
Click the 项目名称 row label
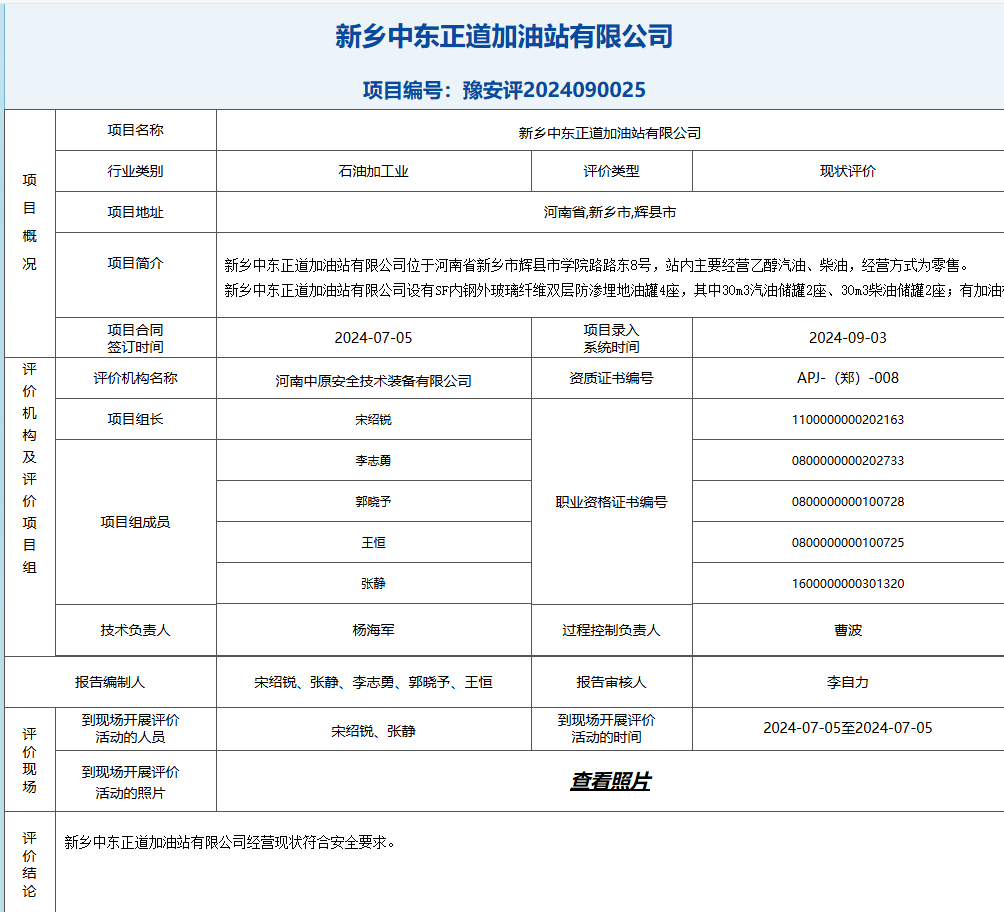[136, 131]
